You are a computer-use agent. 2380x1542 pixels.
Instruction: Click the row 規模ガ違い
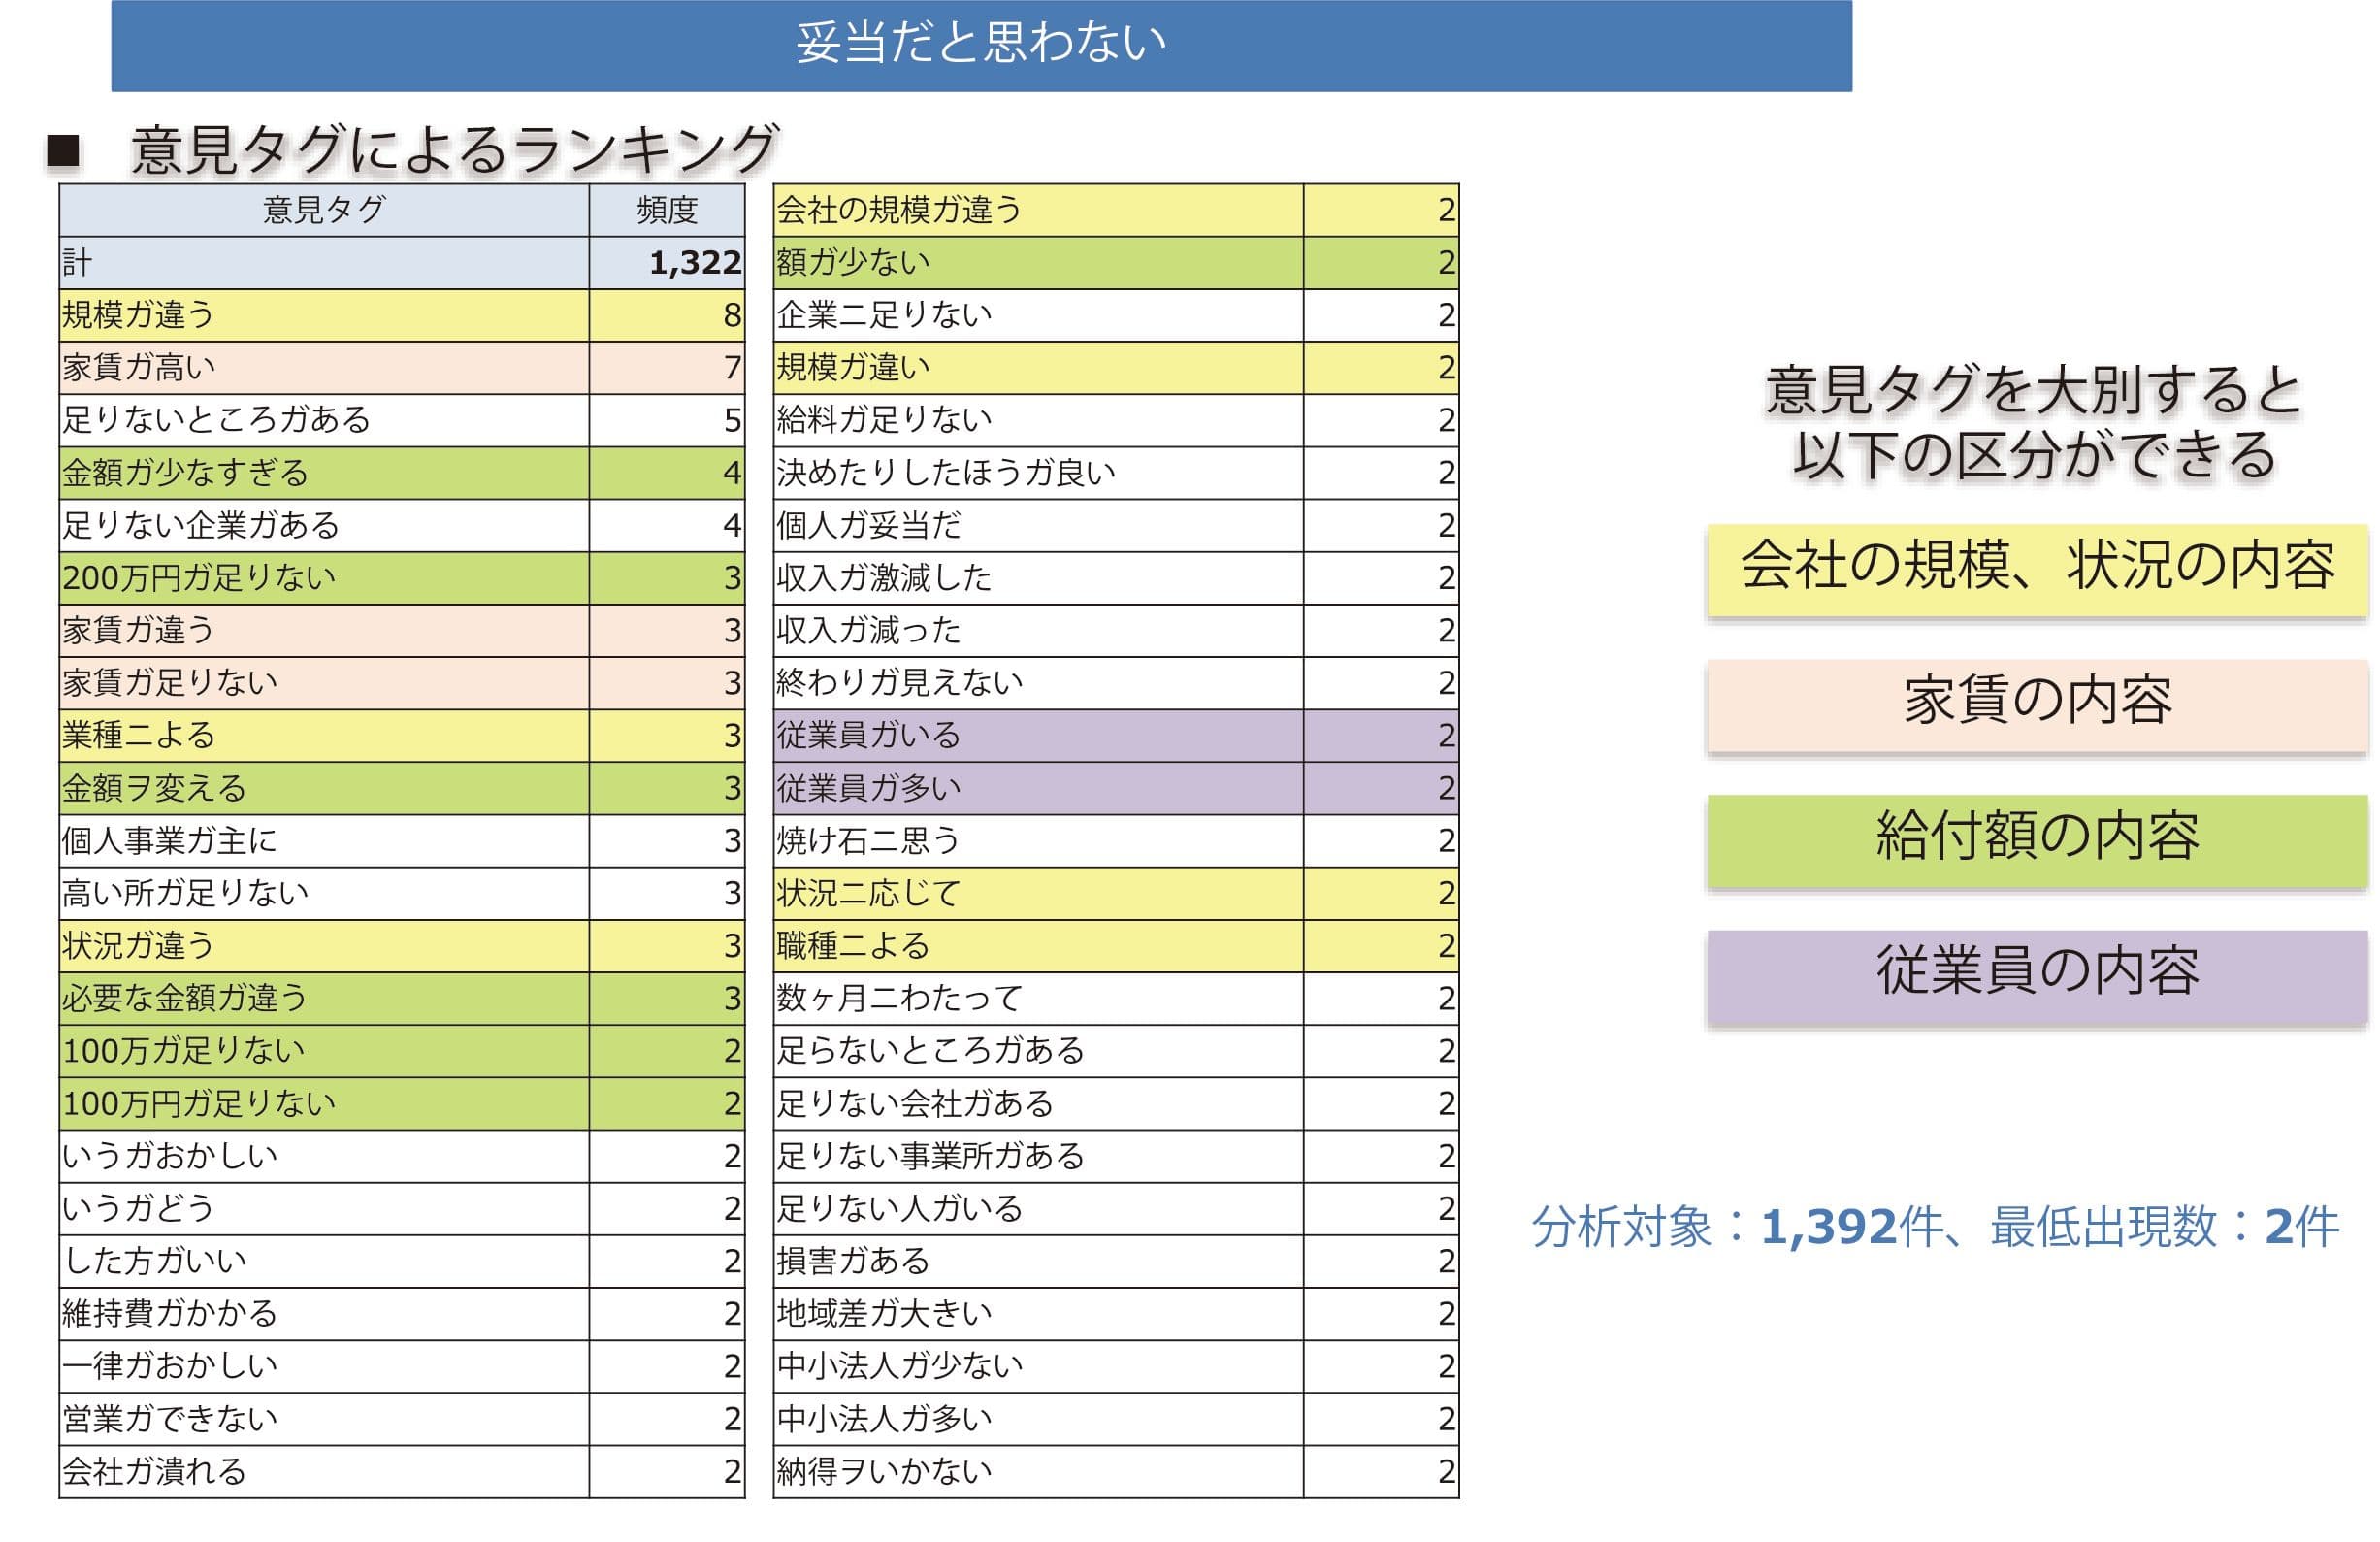pyautogui.click(x=1116, y=368)
